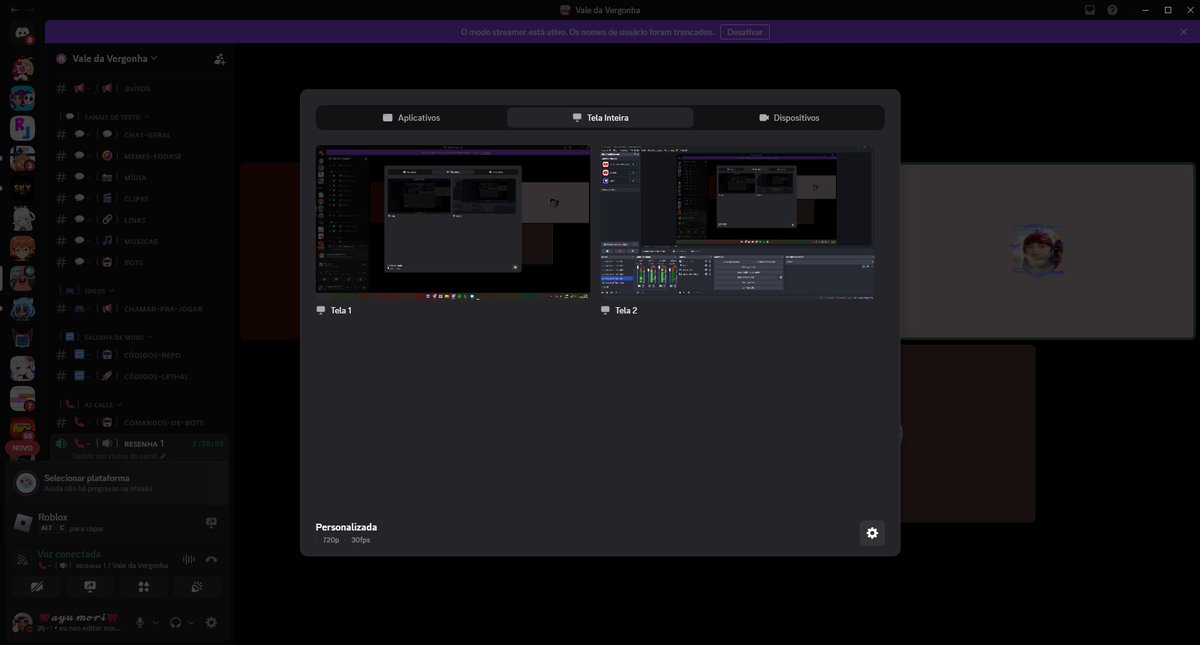The height and width of the screenshot is (645, 1200).
Task: Disconnect from voice with the hang-up icon
Action: point(211,560)
